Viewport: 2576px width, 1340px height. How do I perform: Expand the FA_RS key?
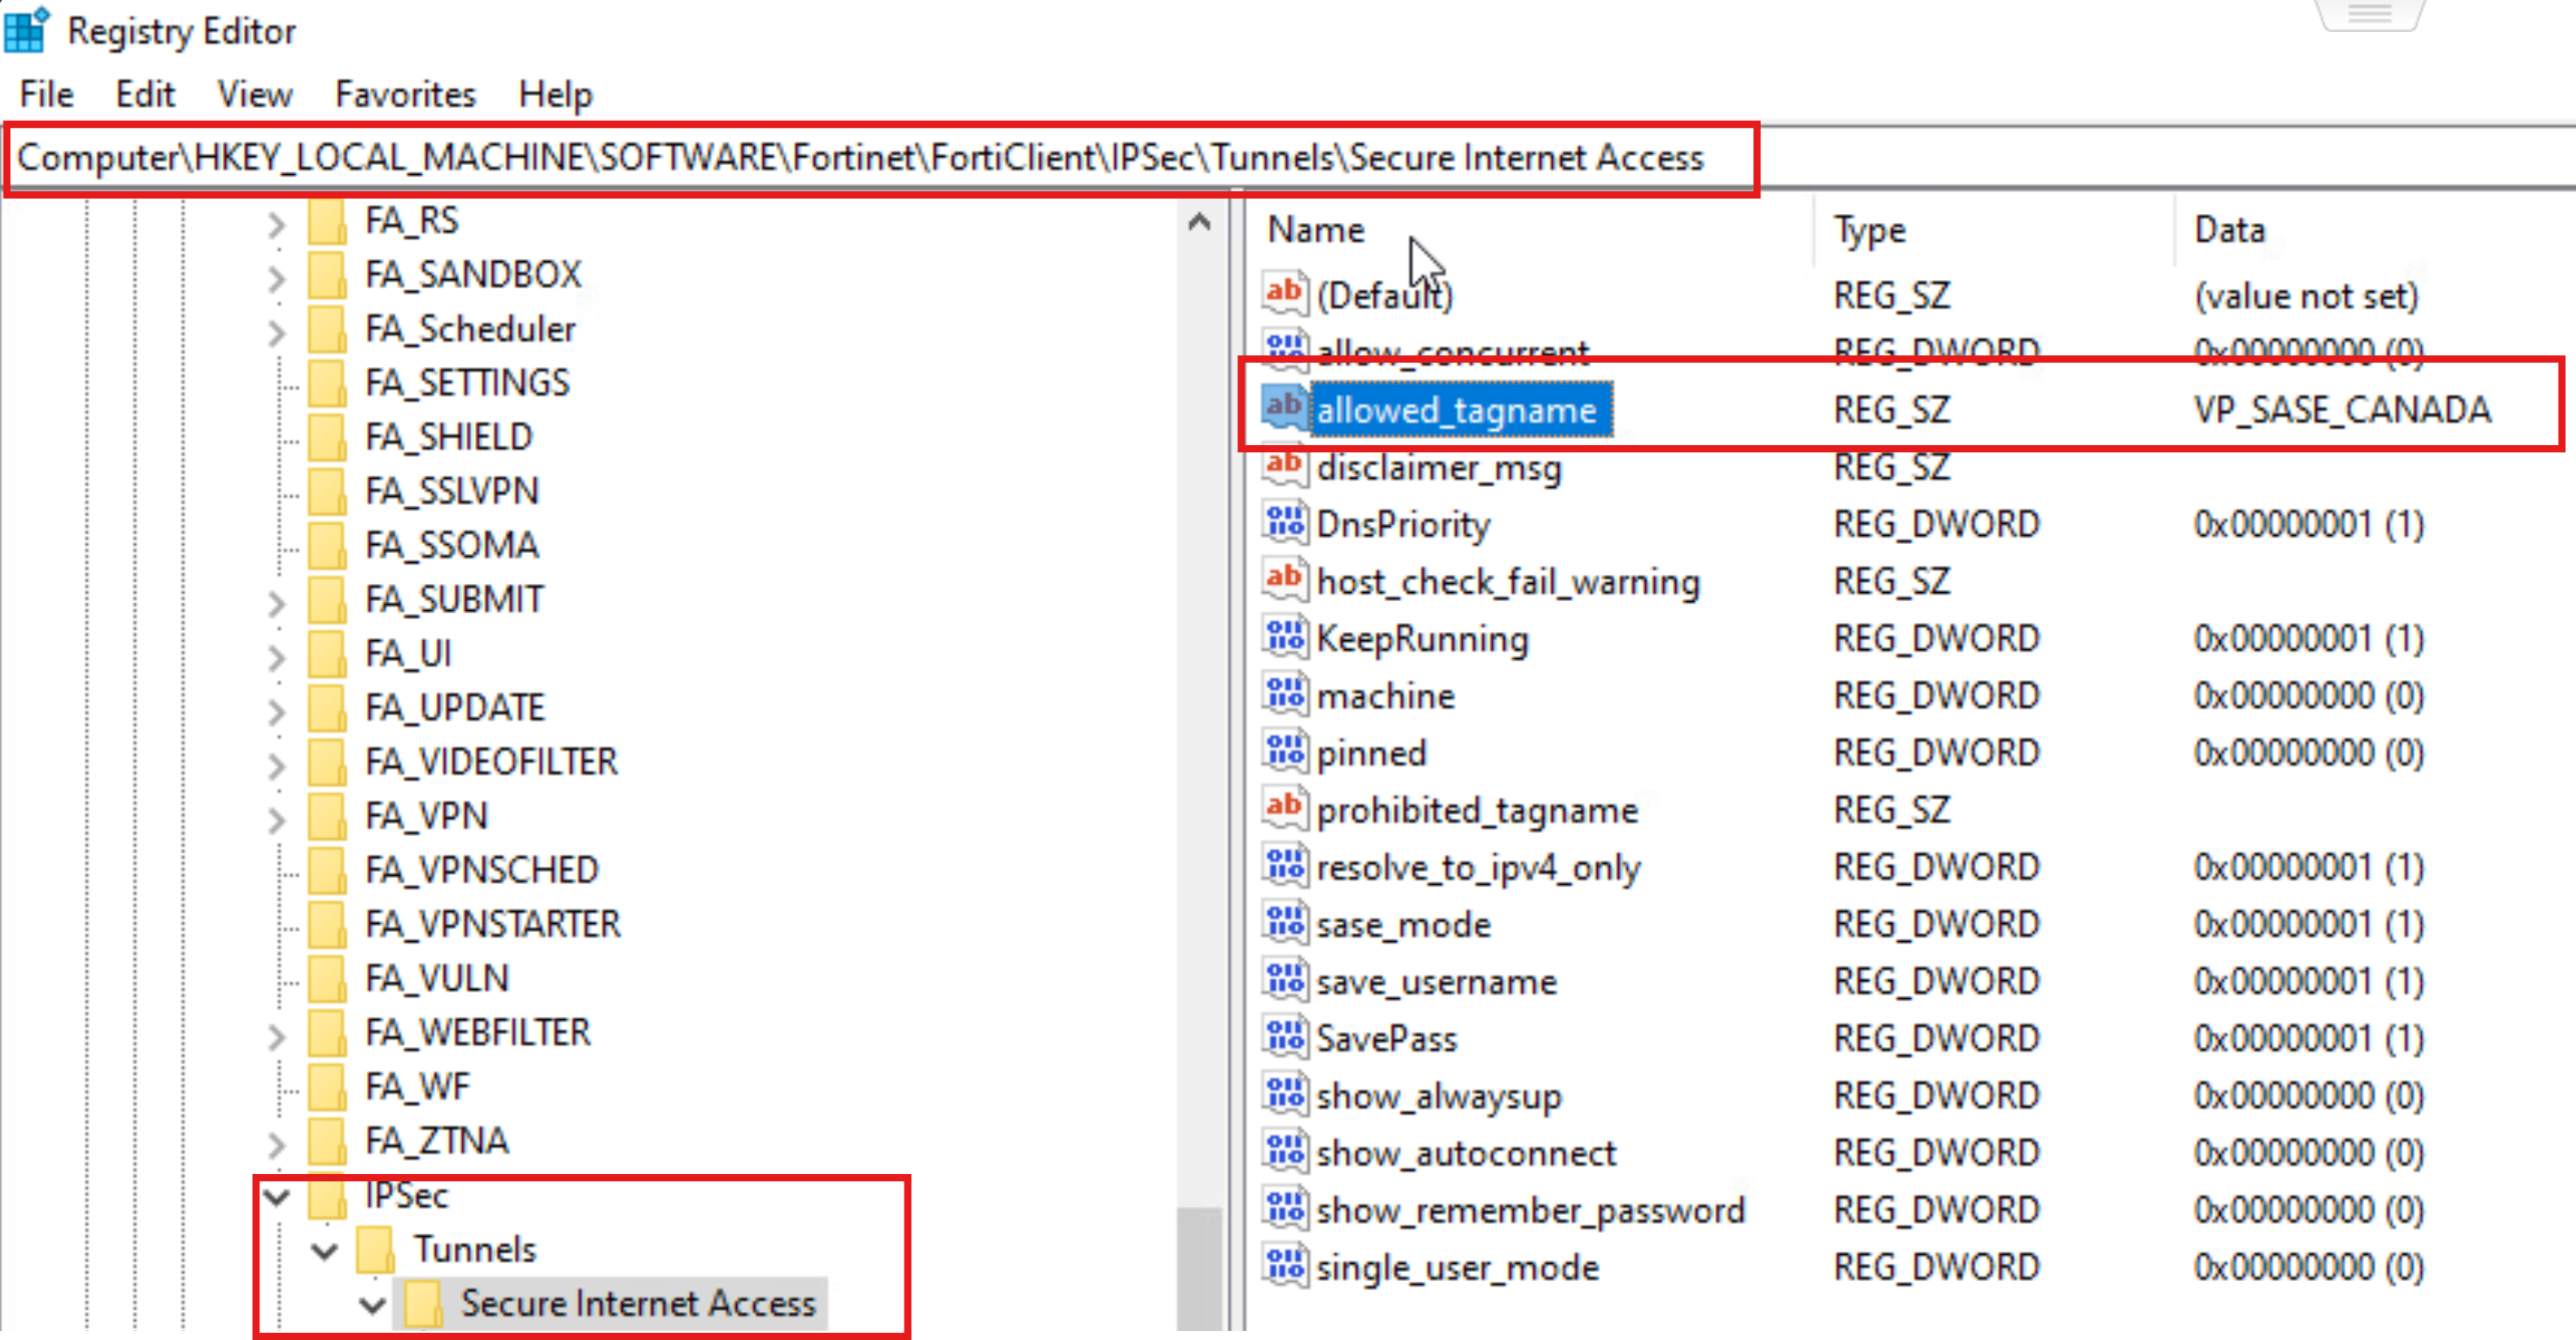pos(277,223)
